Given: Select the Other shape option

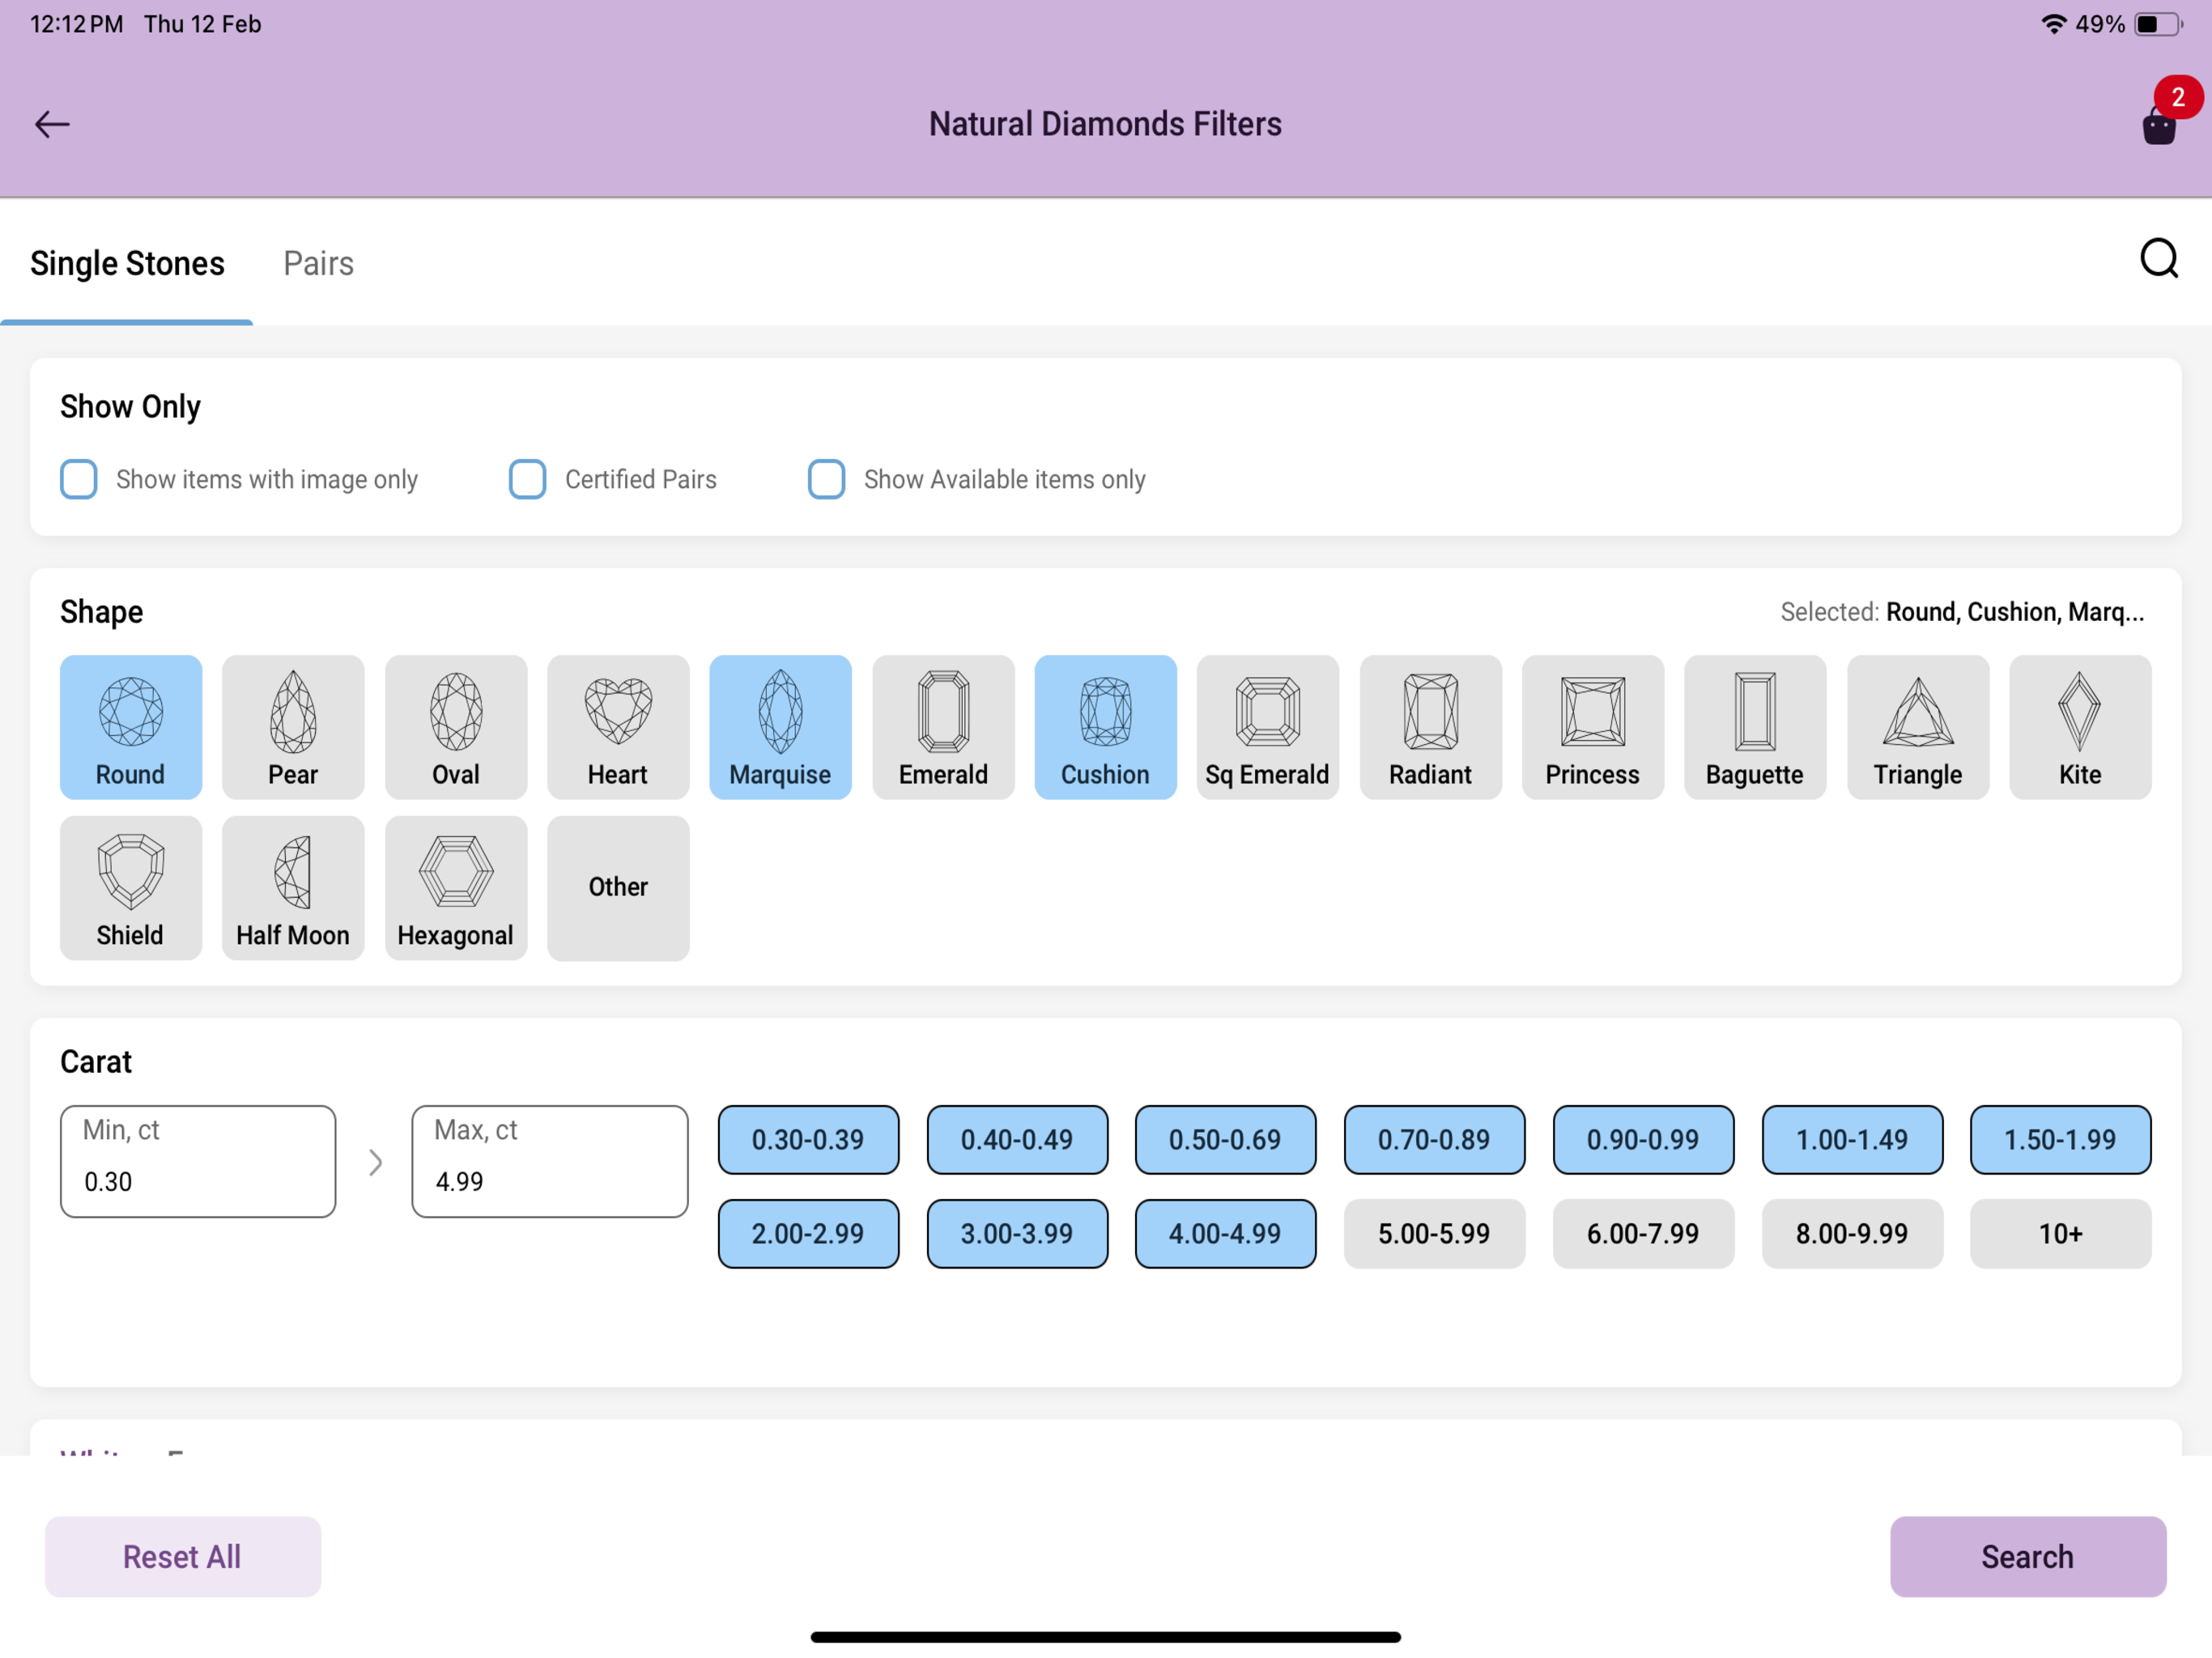Looking at the screenshot, I should coord(618,888).
